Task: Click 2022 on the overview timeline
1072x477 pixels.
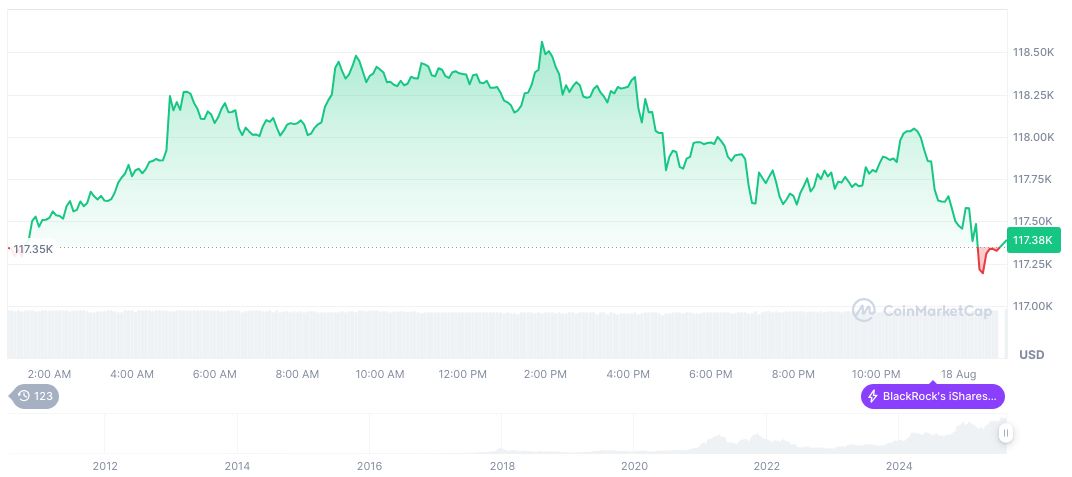Action: (x=767, y=466)
